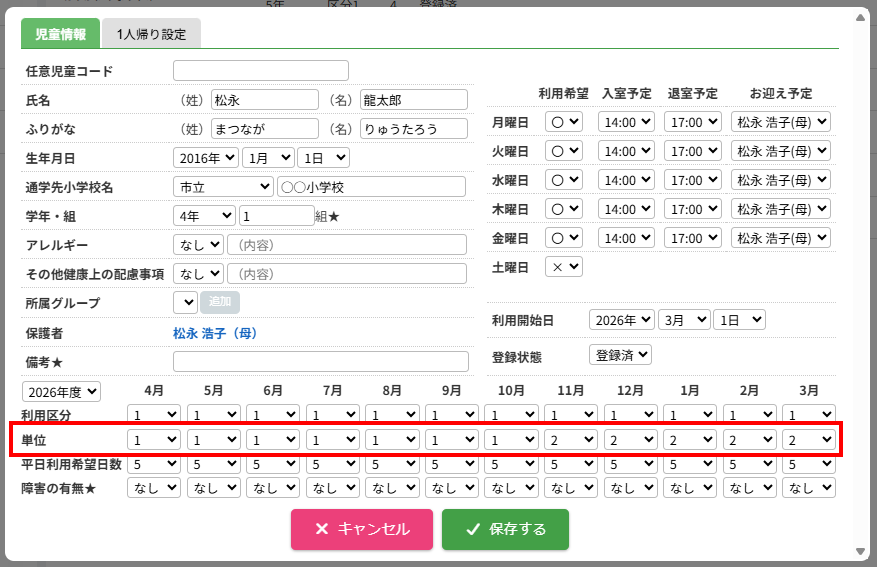Viewport: 877px width, 567px height.
Task: Open Saturday 利用希望 × dropdown
Action: 564,267
